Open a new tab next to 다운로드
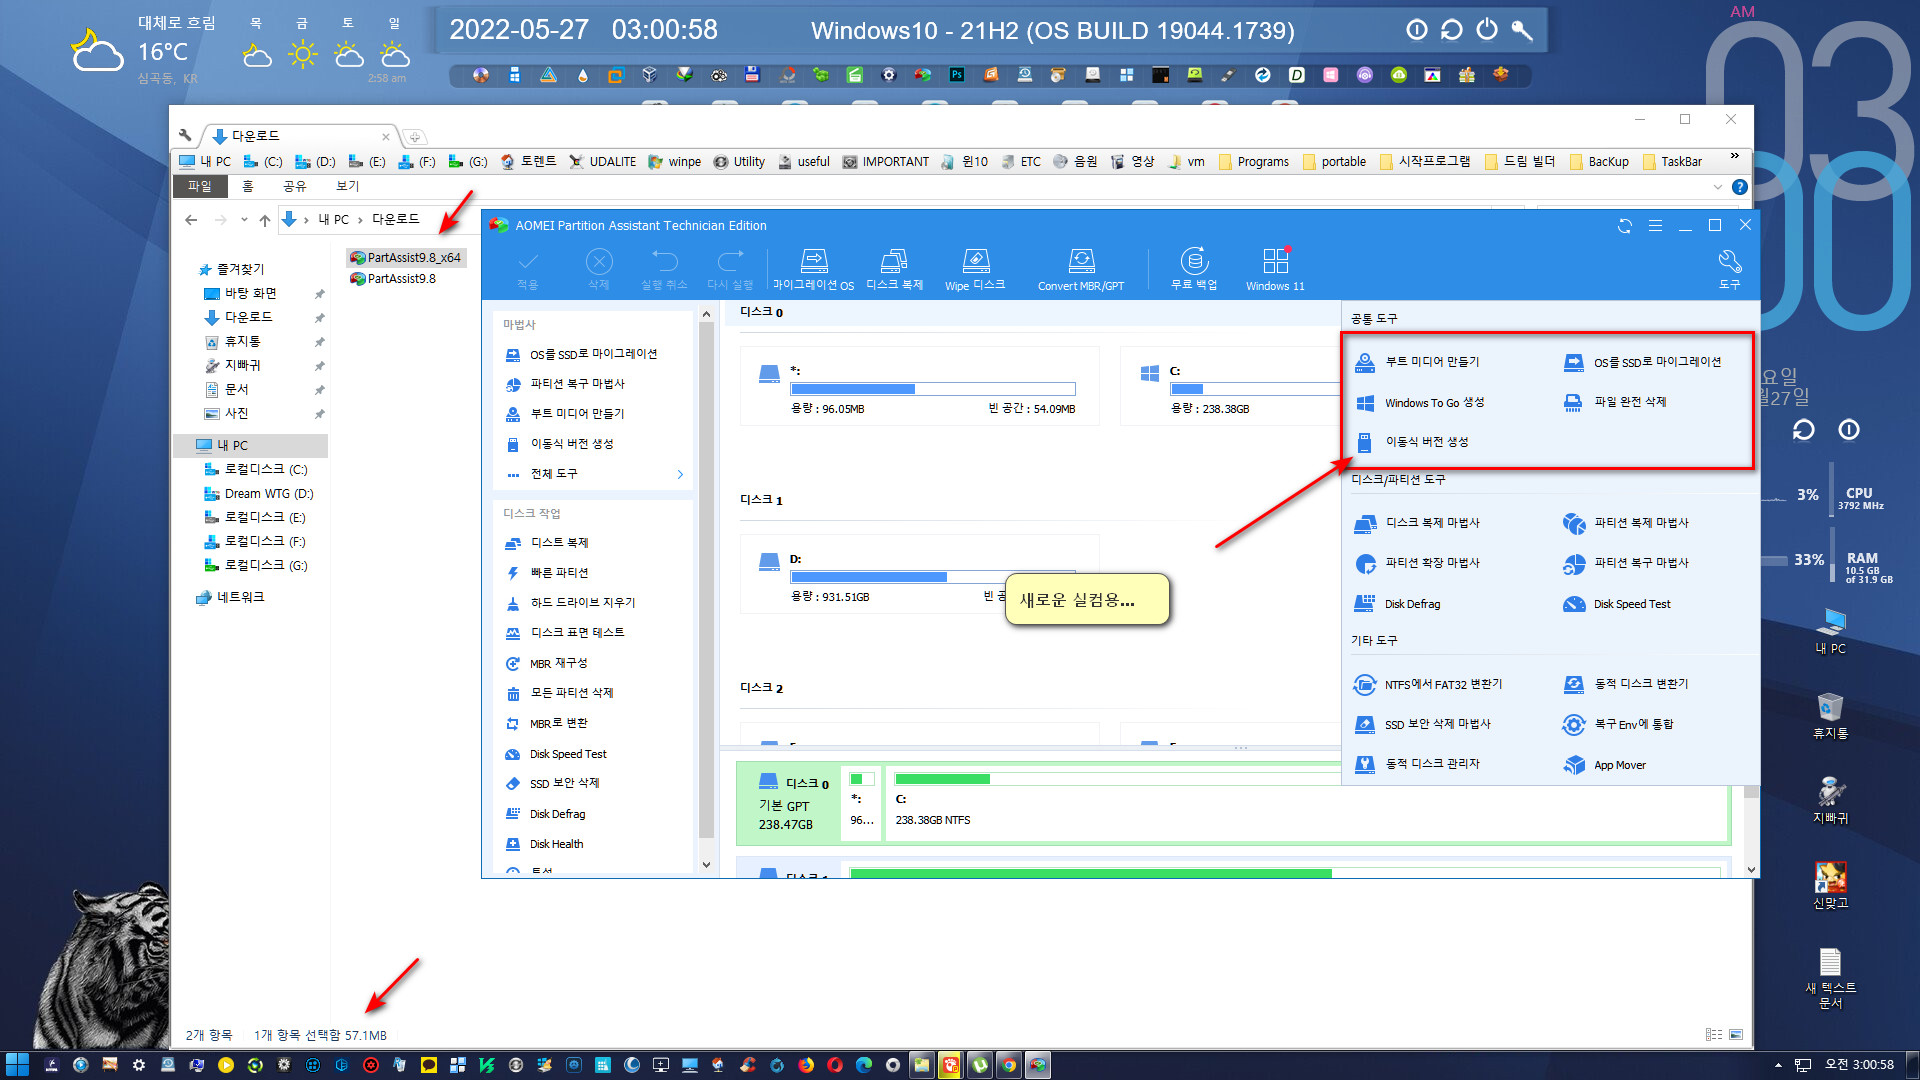This screenshot has height=1080, width=1920. coord(414,137)
